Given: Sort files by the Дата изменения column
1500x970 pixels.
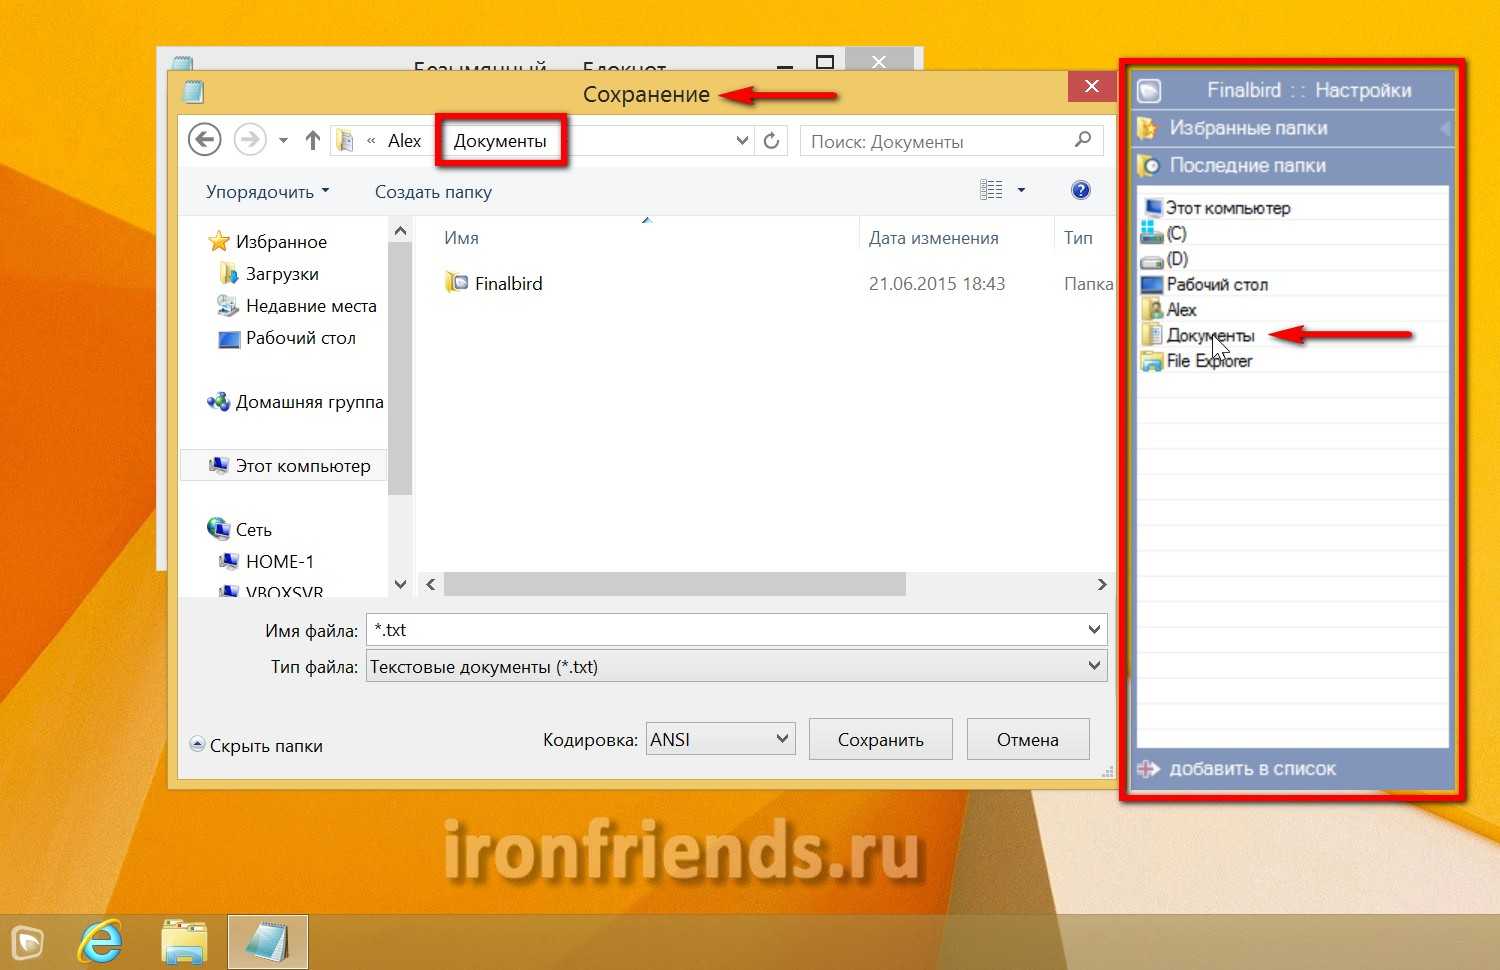Looking at the screenshot, I should coord(934,238).
